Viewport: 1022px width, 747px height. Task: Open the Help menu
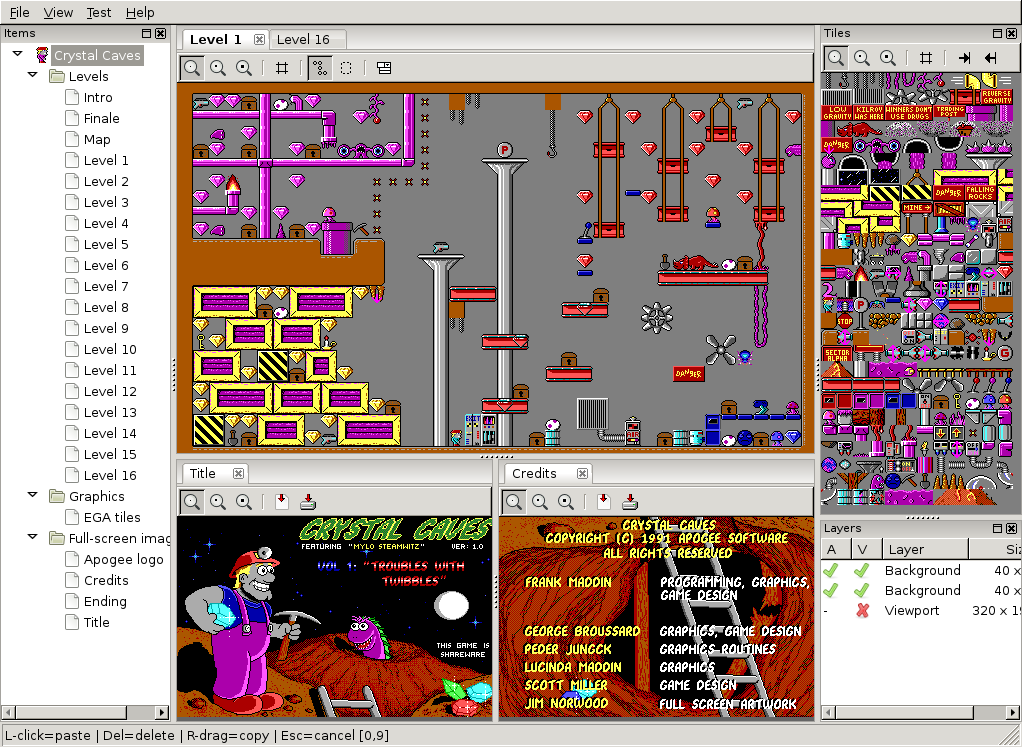140,12
